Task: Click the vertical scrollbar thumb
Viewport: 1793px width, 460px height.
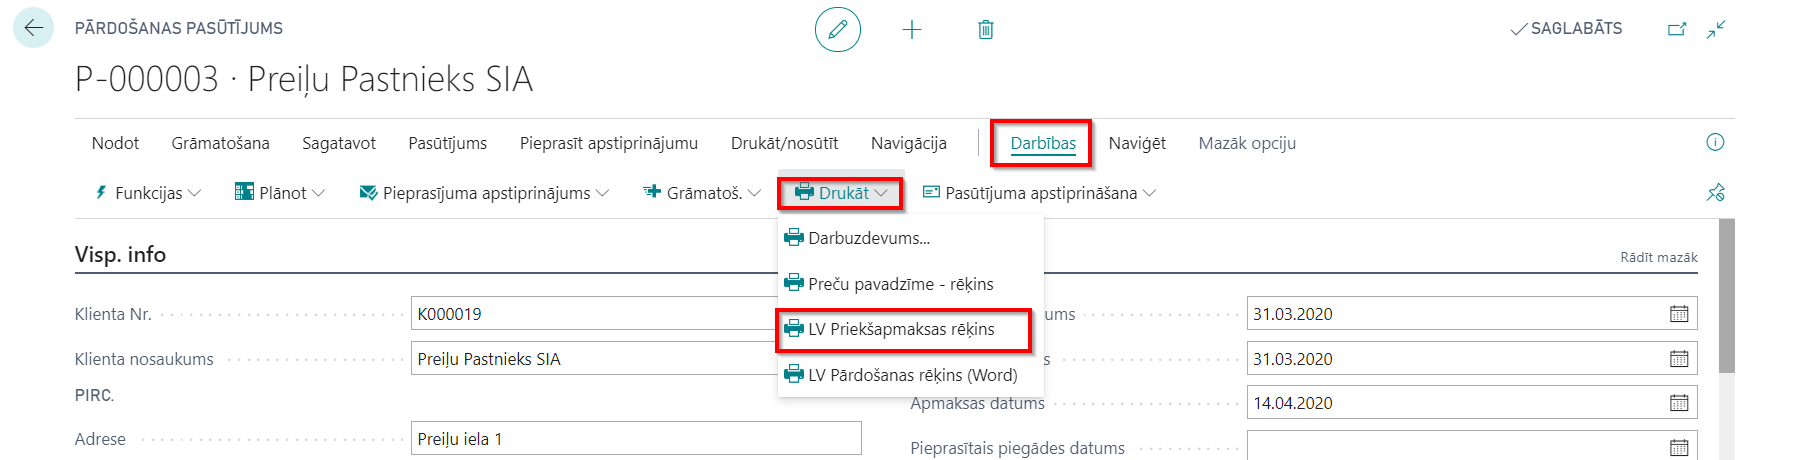Action: (x=1726, y=296)
